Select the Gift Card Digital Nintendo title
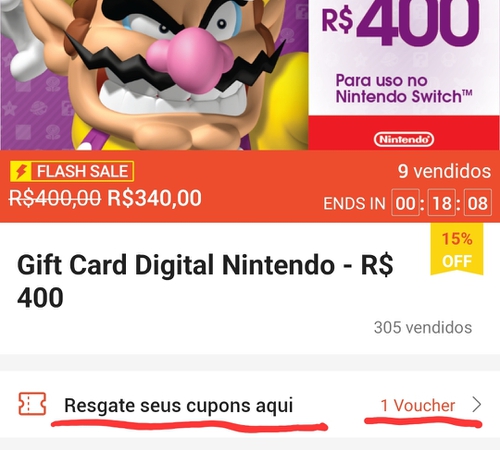The width and height of the screenshot is (500, 450). 205,281
